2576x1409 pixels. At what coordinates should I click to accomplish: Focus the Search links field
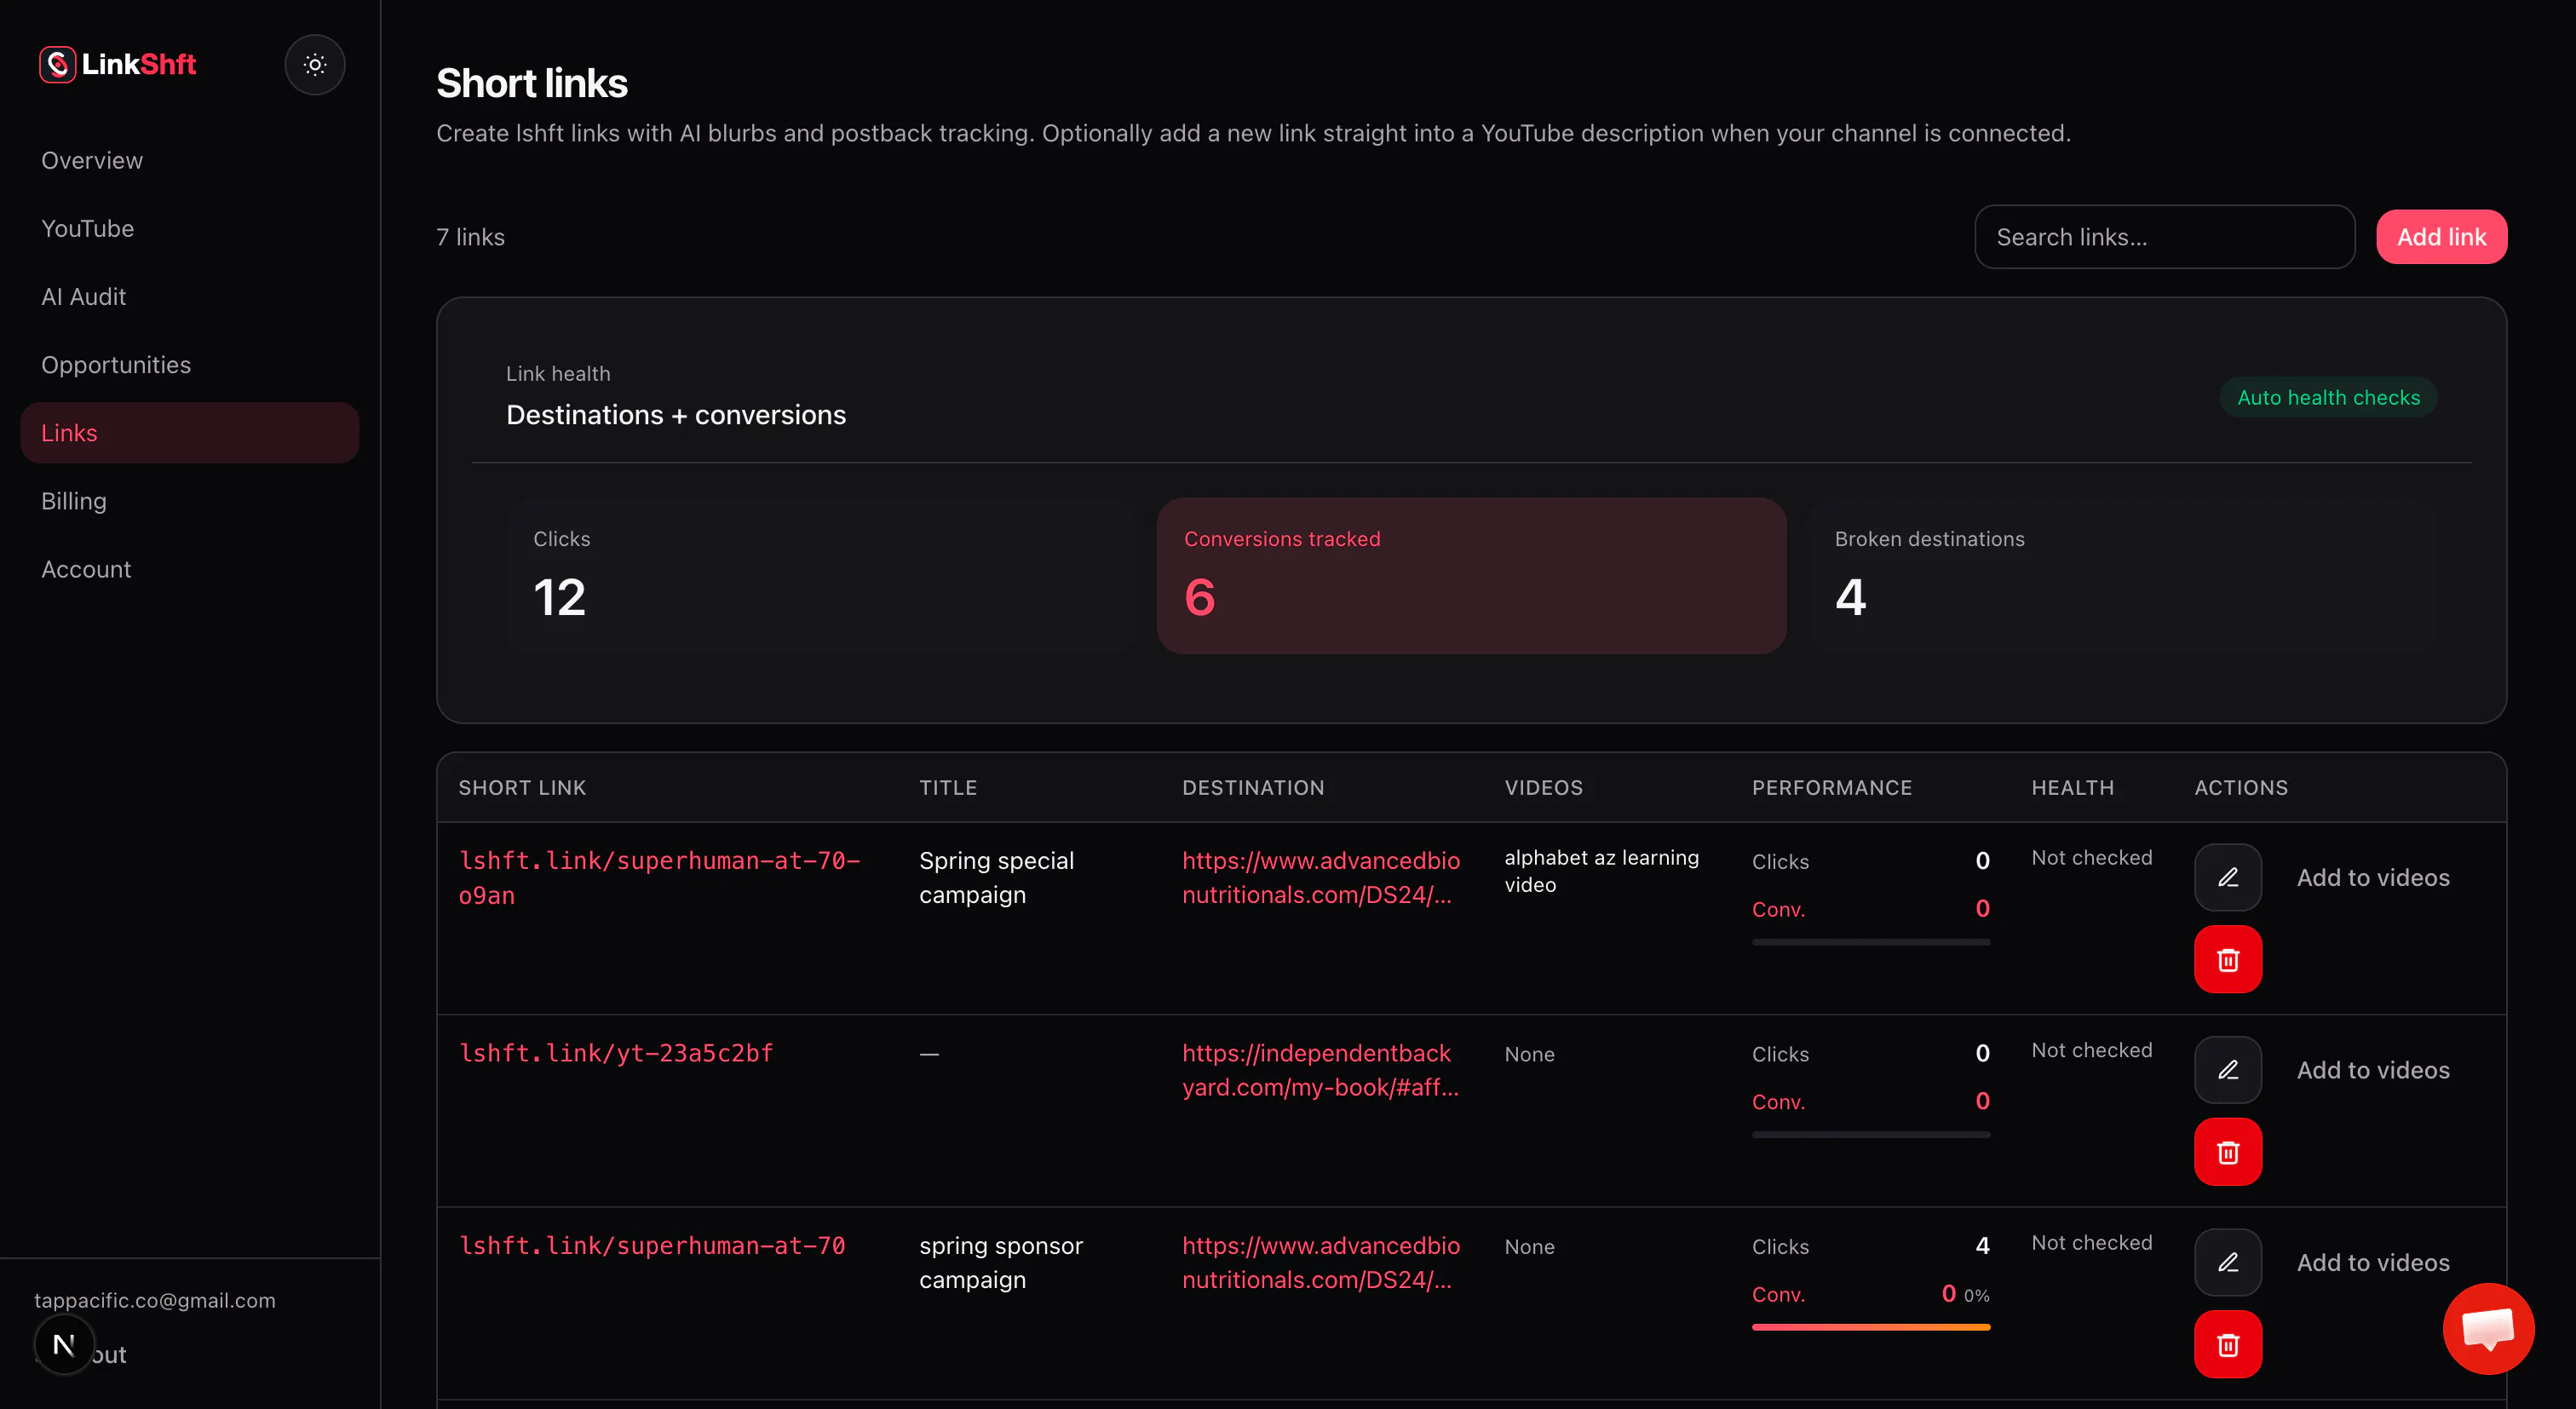point(2164,237)
